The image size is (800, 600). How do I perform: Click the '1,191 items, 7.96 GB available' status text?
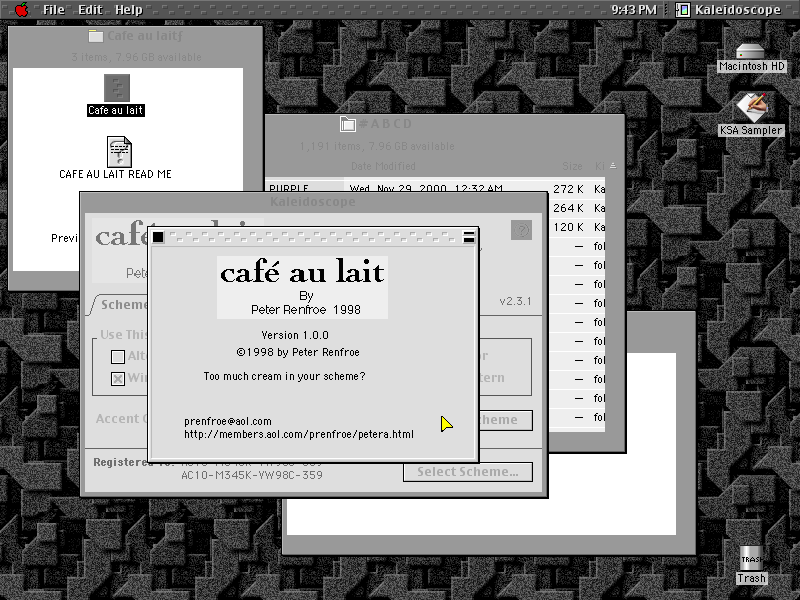point(377,146)
